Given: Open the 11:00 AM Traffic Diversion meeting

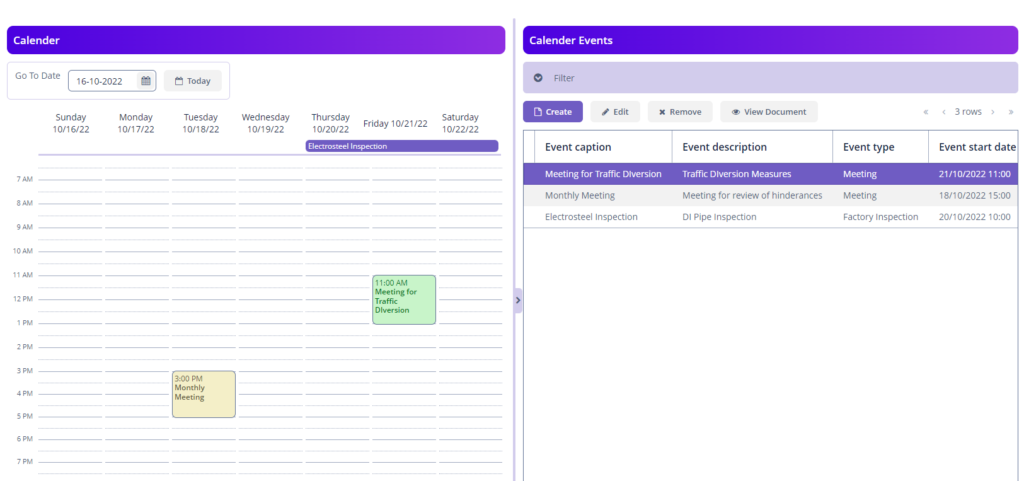Looking at the screenshot, I should [404, 299].
